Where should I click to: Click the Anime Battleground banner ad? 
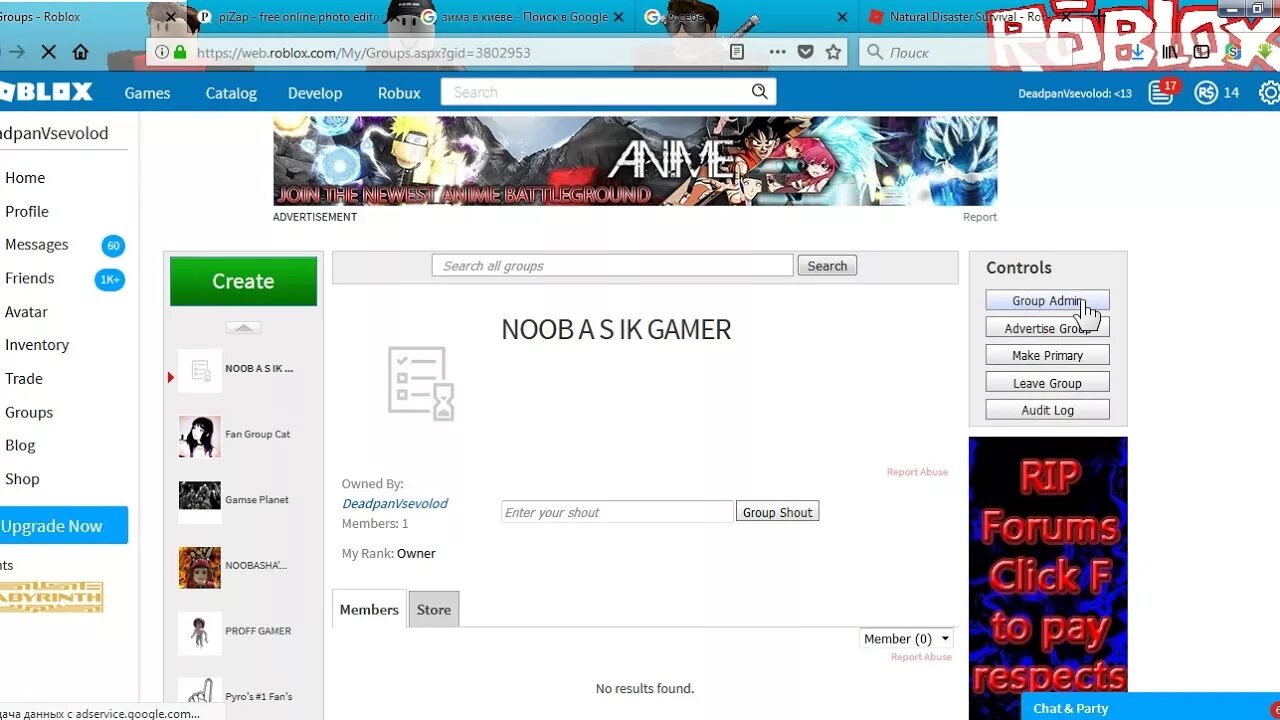click(x=635, y=161)
